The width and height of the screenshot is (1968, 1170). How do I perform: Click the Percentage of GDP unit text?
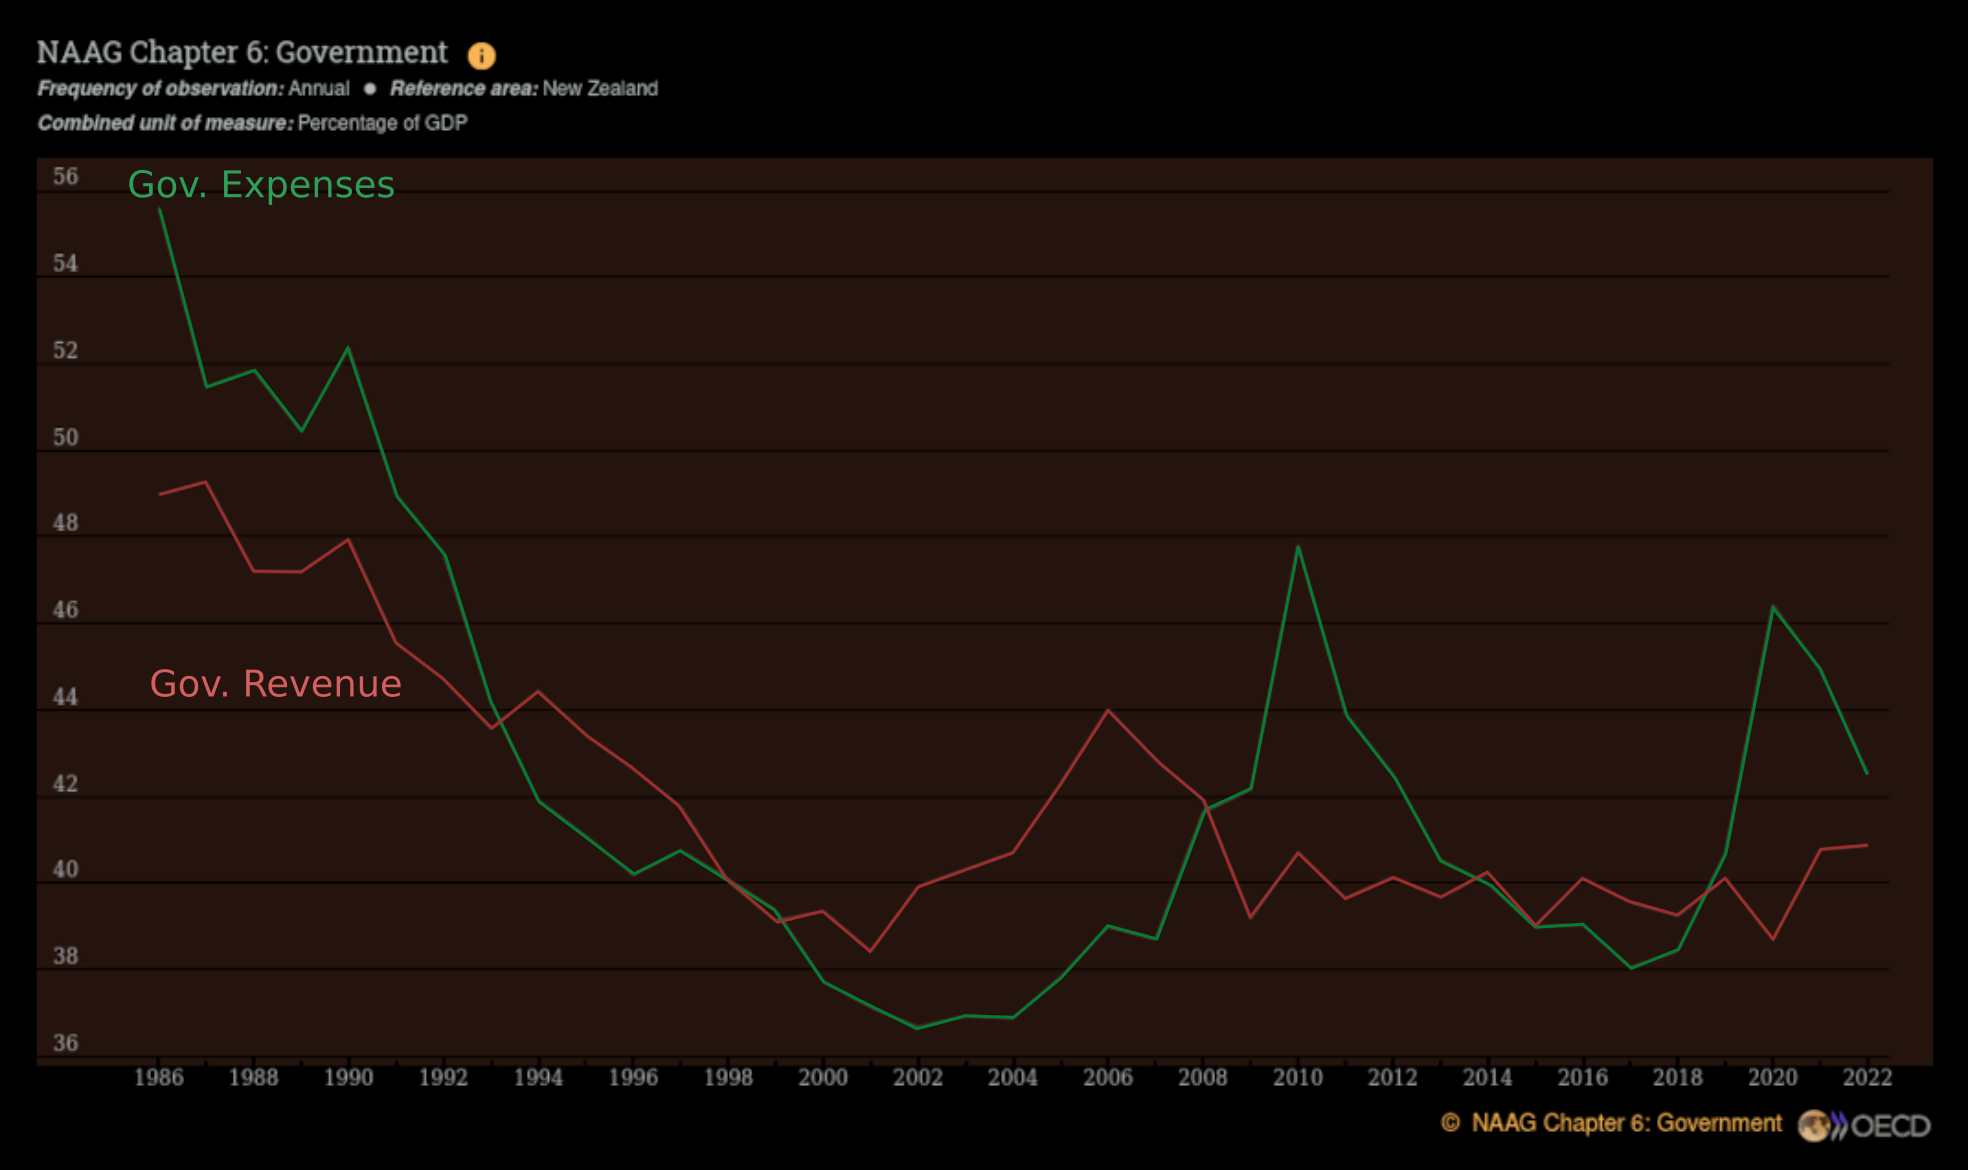click(x=382, y=123)
